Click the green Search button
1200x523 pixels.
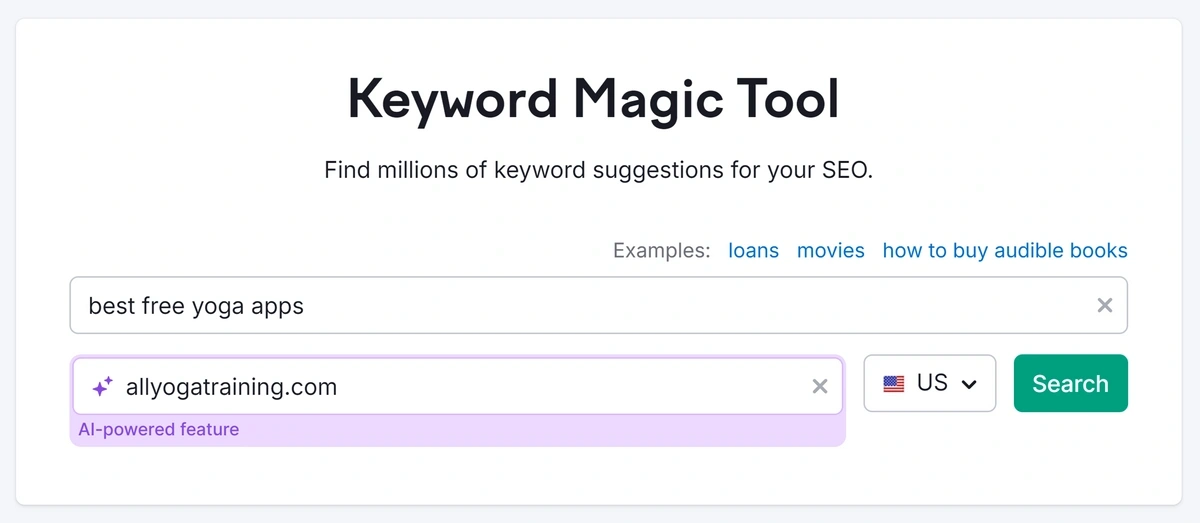click(1070, 383)
